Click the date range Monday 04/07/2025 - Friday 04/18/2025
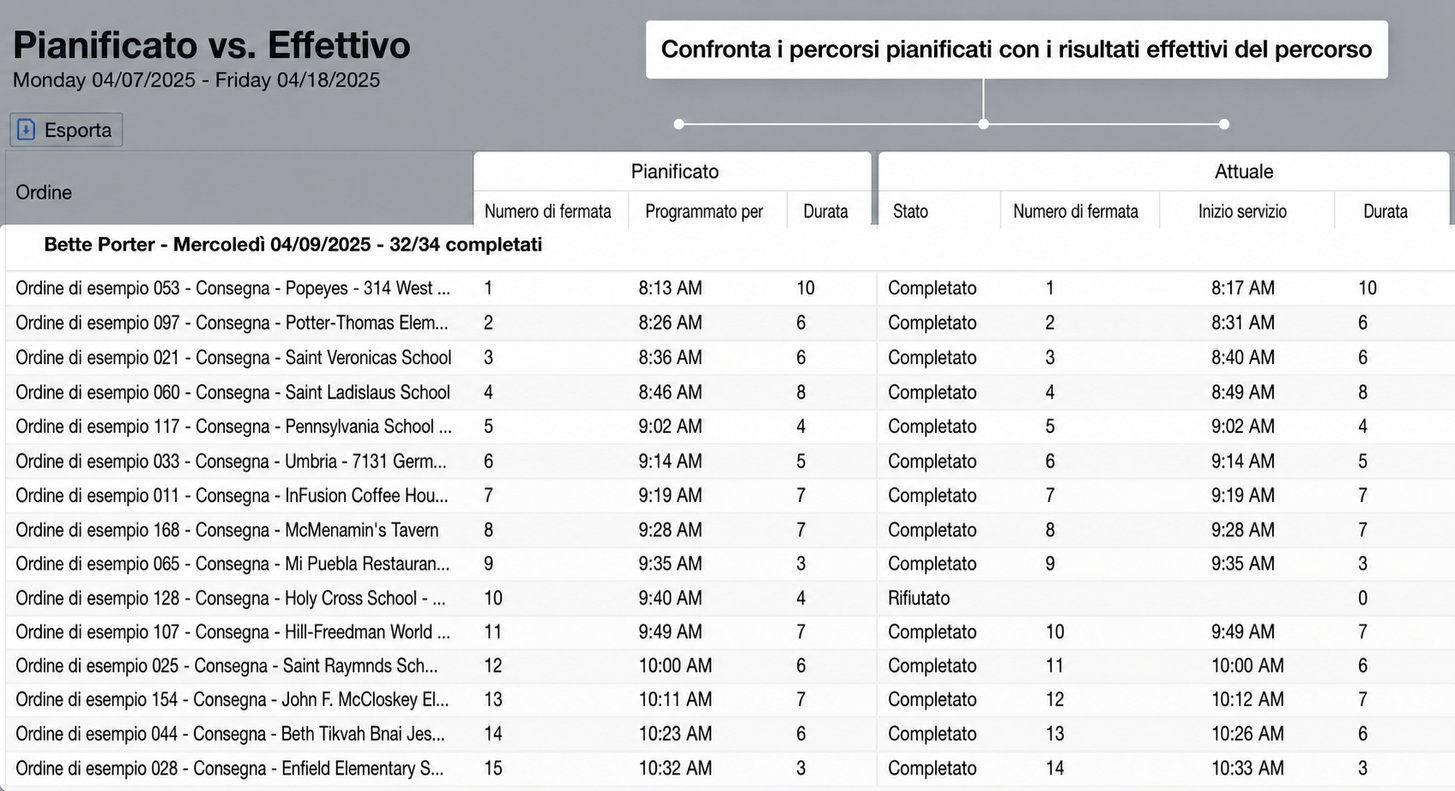The image size is (1455, 791). pyautogui.click(x=196, y=80)
